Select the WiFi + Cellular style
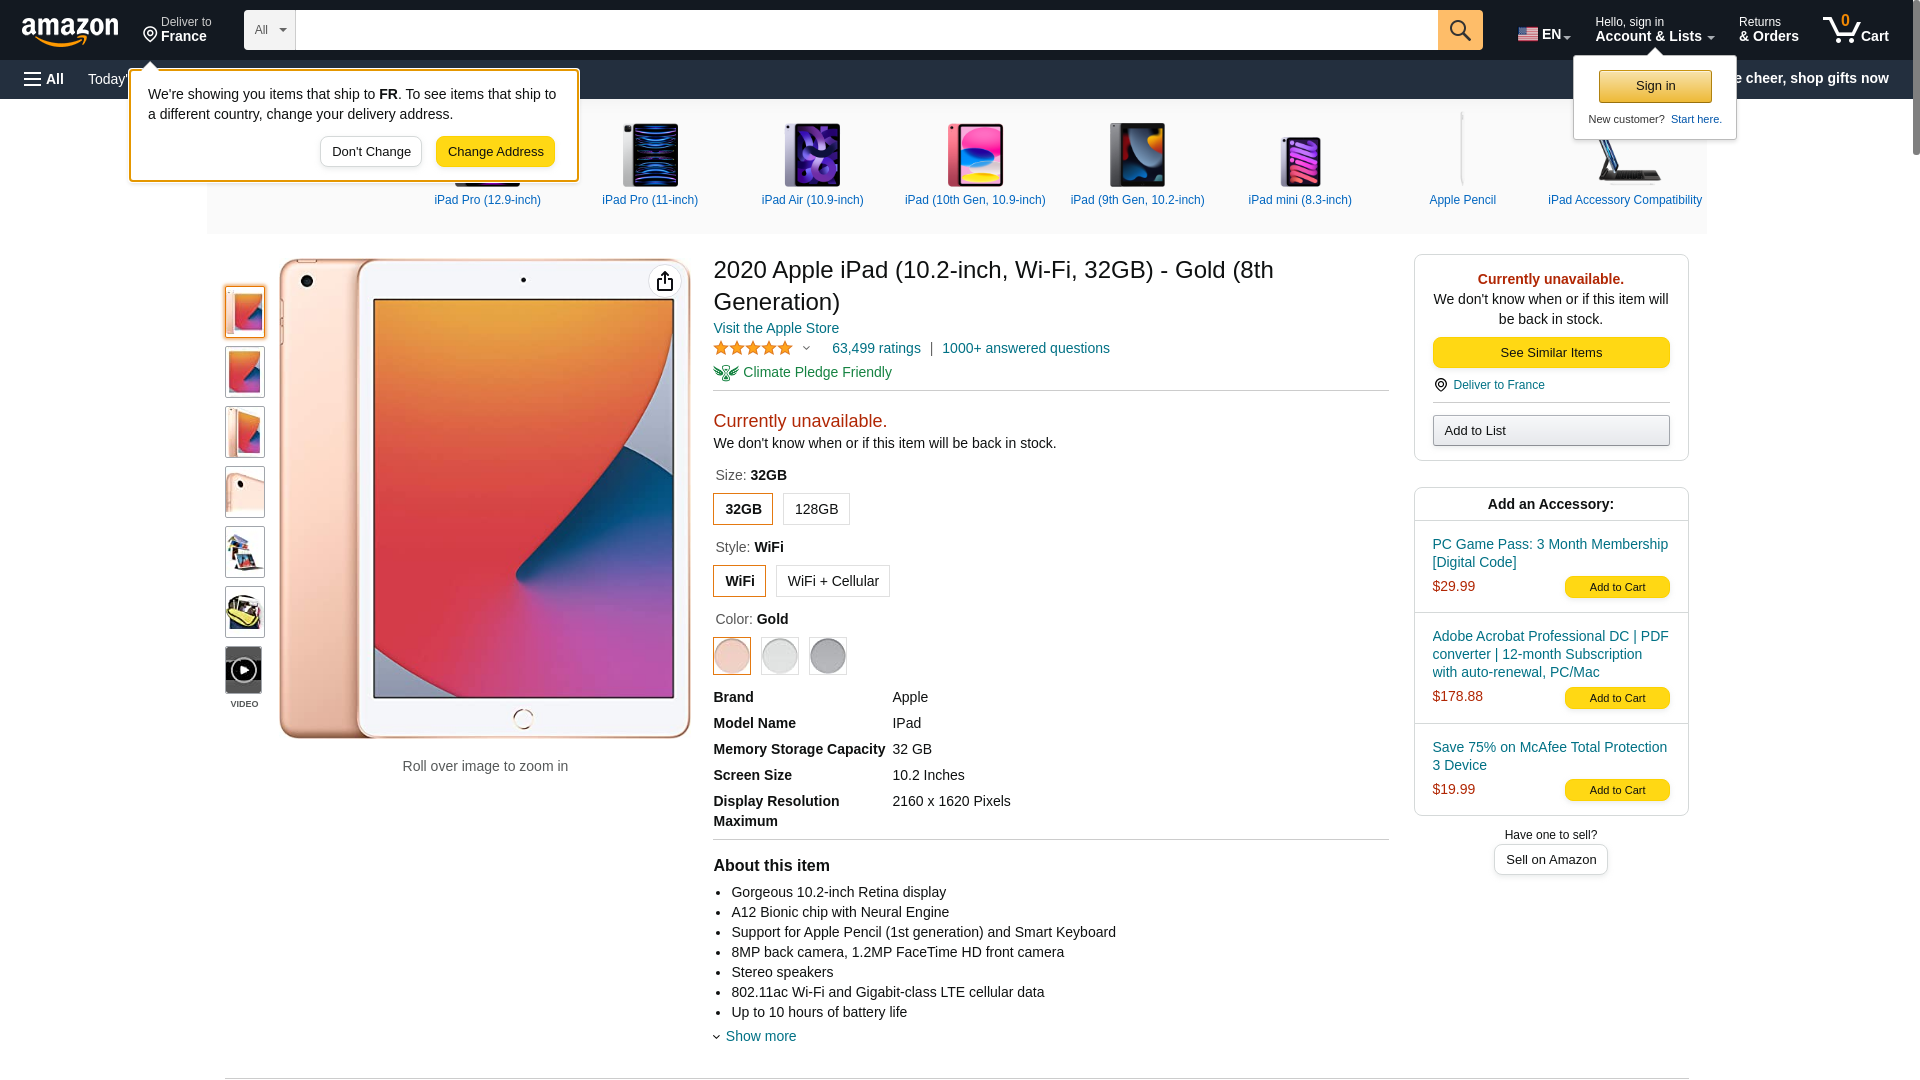This screenshot has height=1080, width=1920. point(833,581)
